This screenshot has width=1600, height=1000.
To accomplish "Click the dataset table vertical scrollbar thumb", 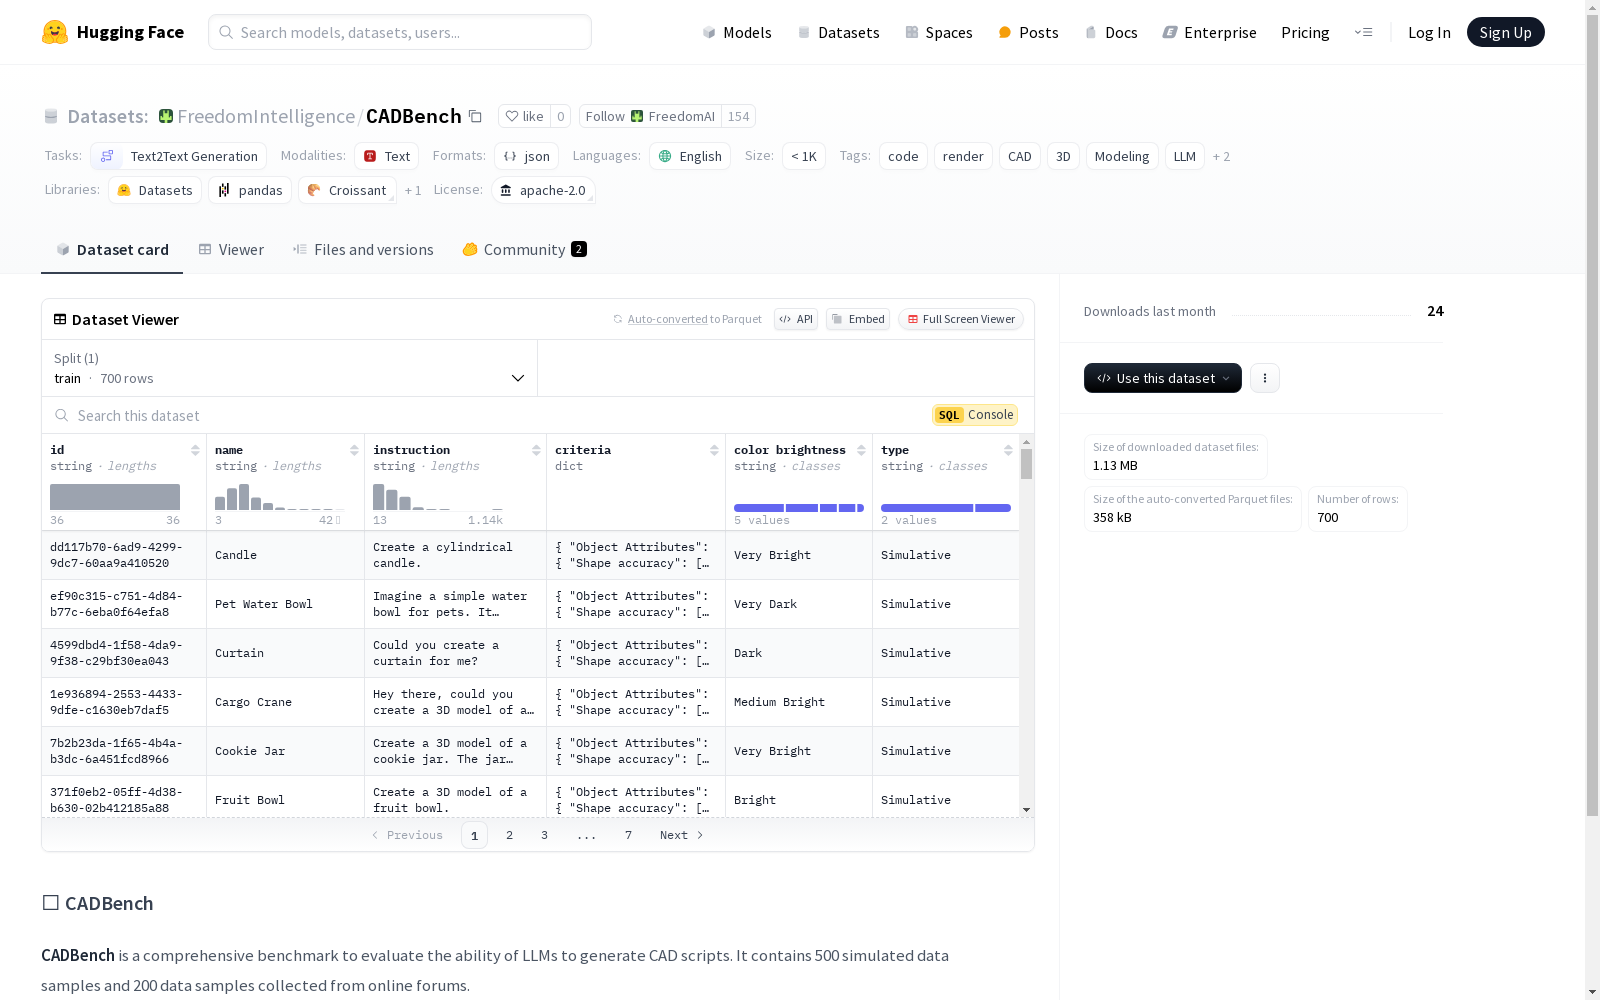I will 1026,464.
